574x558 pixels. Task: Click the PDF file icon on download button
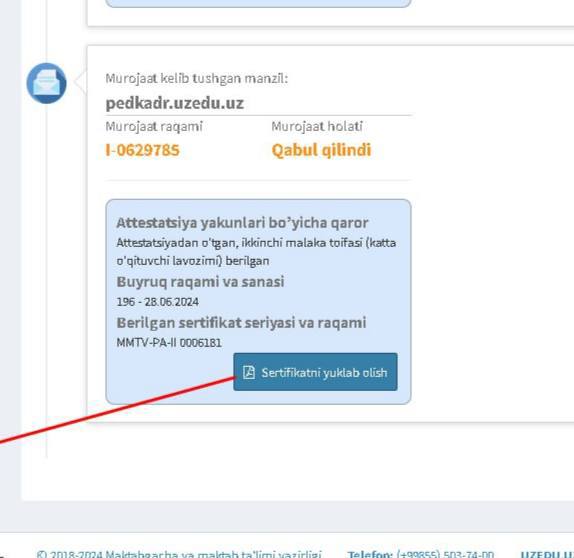click(249, 372)
